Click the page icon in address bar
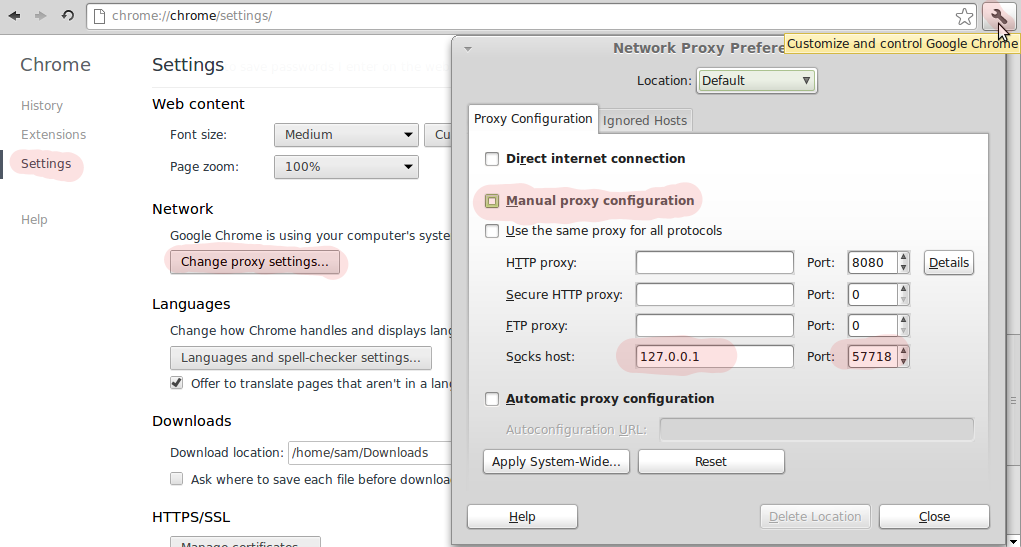 [99, 16]
